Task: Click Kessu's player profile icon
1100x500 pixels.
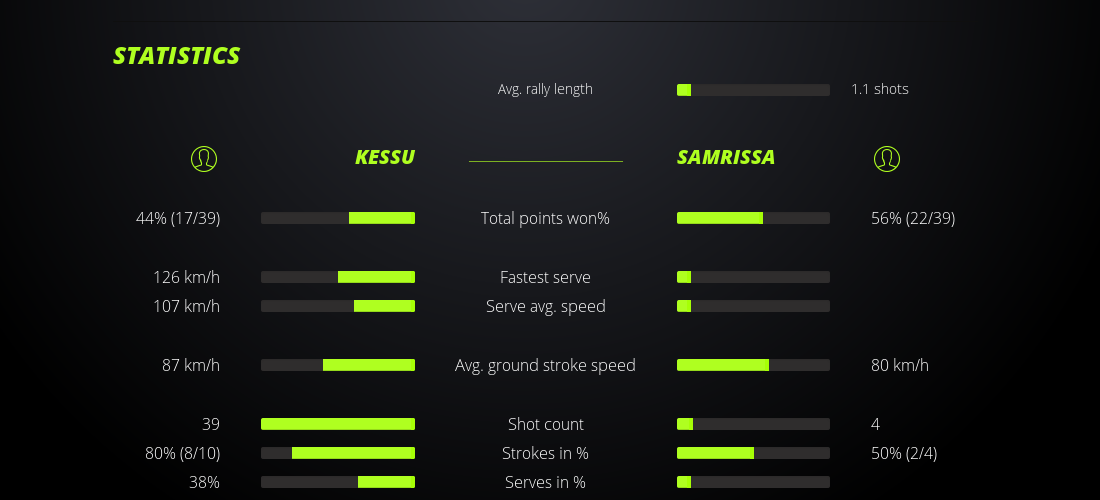Action: (204, 158)
